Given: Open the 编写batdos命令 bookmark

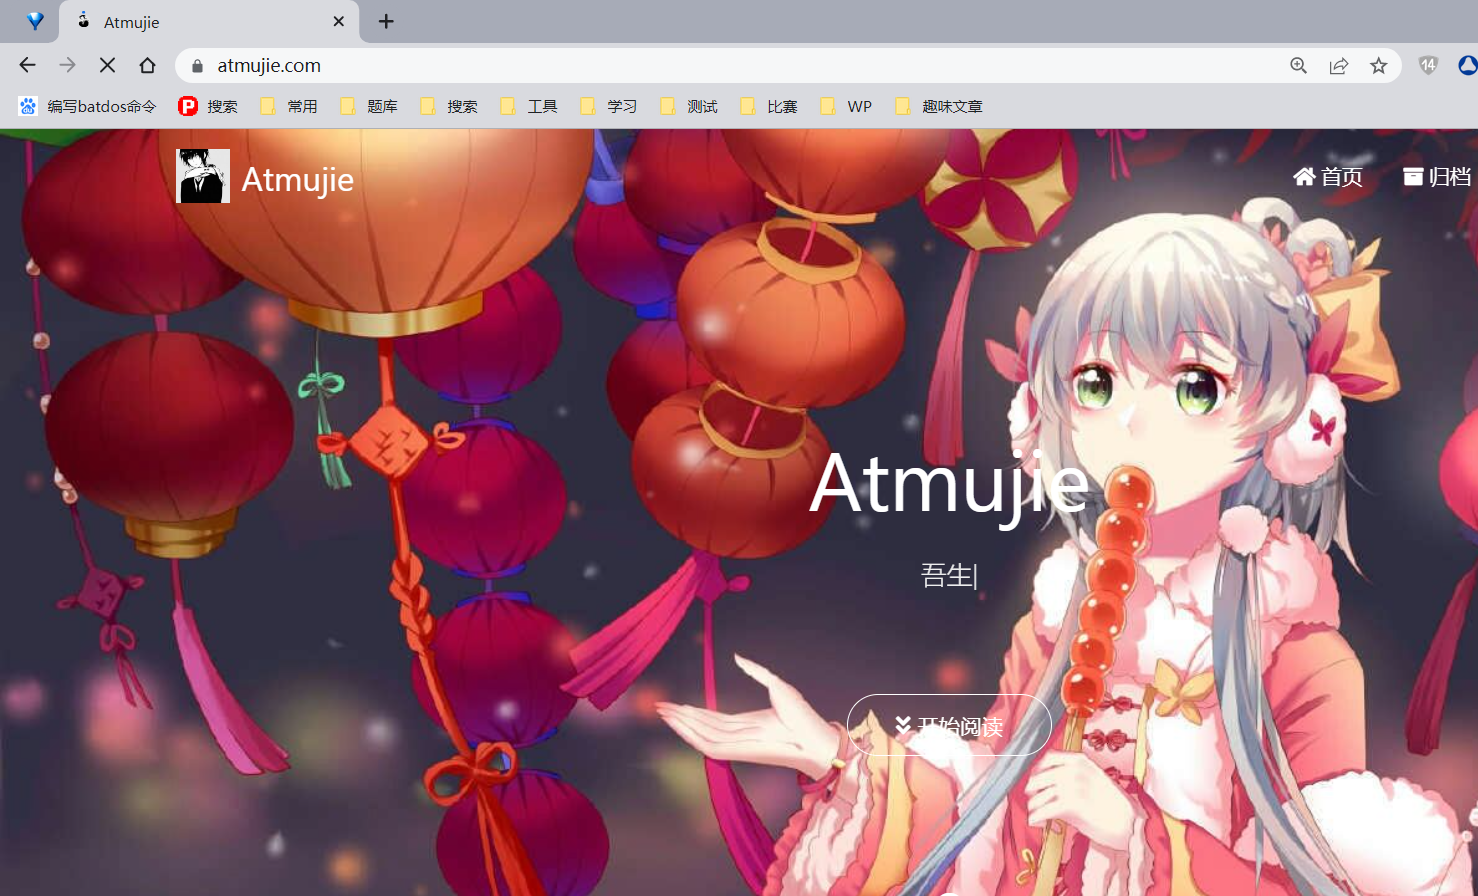Looking at the screenshot, I should (x=88, y=106).
